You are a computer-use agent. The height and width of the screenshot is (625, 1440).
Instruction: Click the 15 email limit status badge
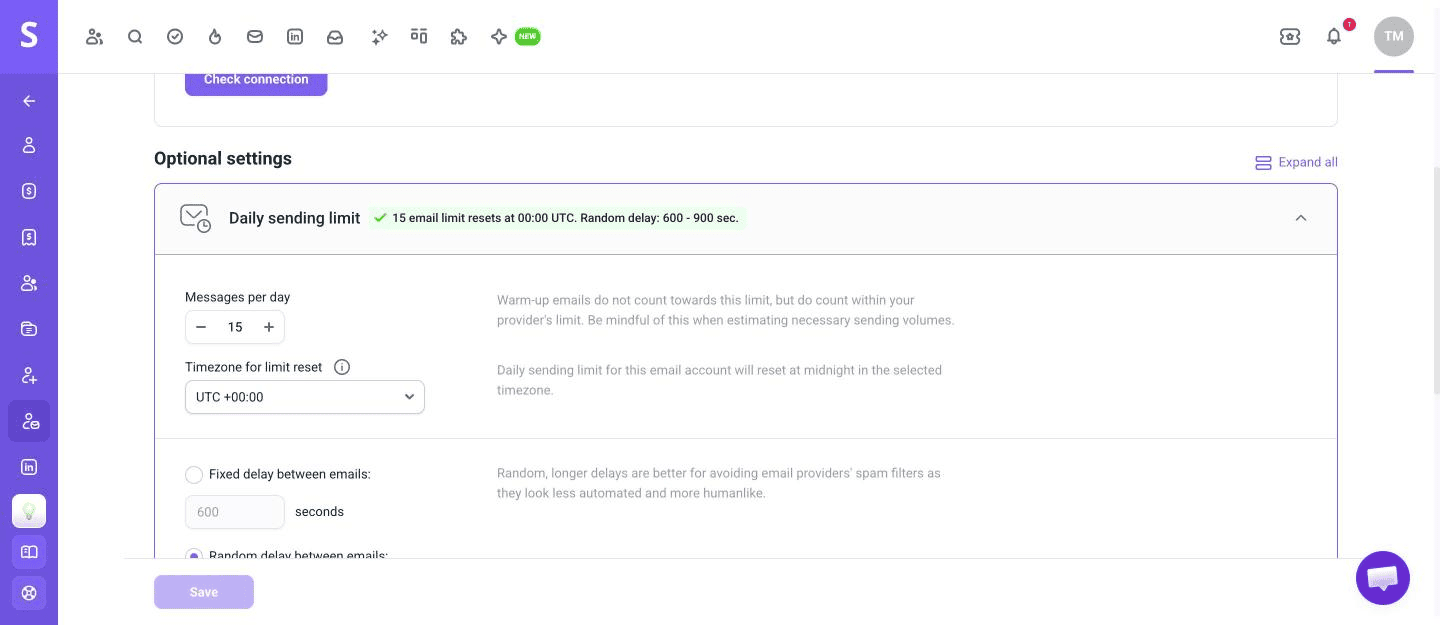(x=557, y=218)
